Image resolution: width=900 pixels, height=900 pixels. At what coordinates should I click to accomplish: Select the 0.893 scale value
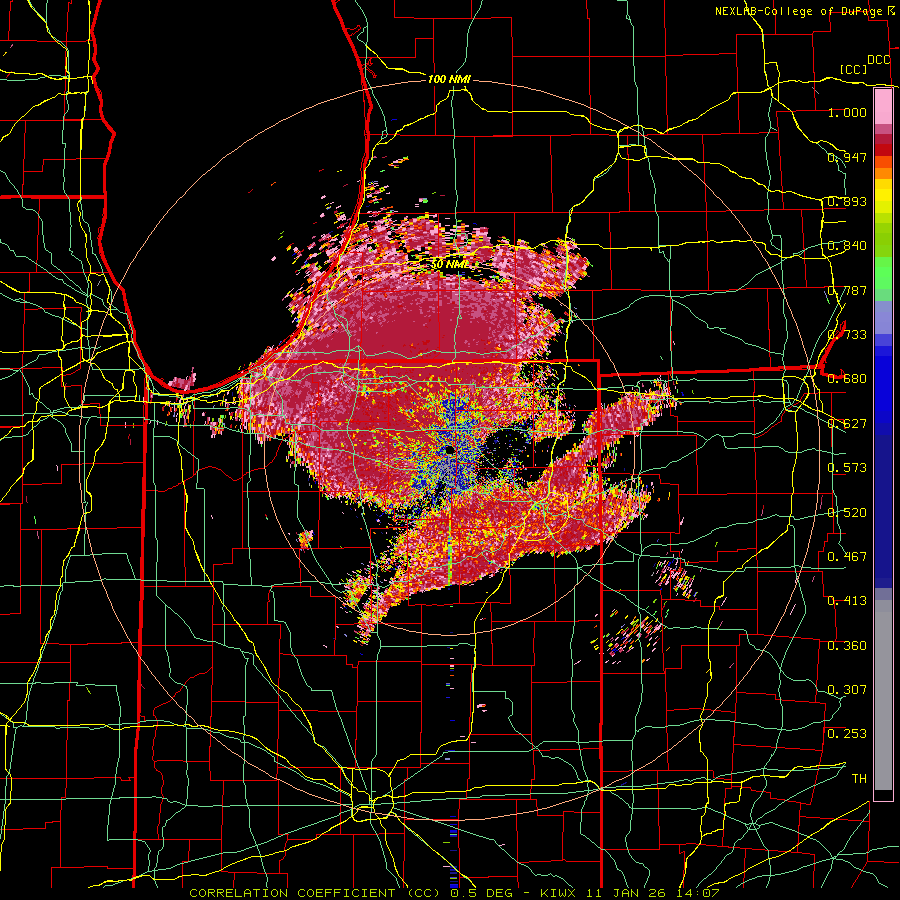(x=847, y=201)
